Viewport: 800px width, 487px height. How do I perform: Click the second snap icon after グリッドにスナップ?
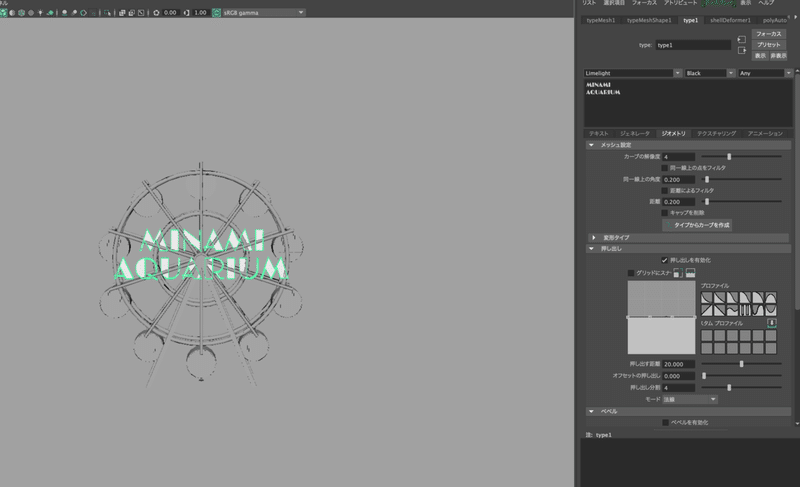(x=690, y=273)
